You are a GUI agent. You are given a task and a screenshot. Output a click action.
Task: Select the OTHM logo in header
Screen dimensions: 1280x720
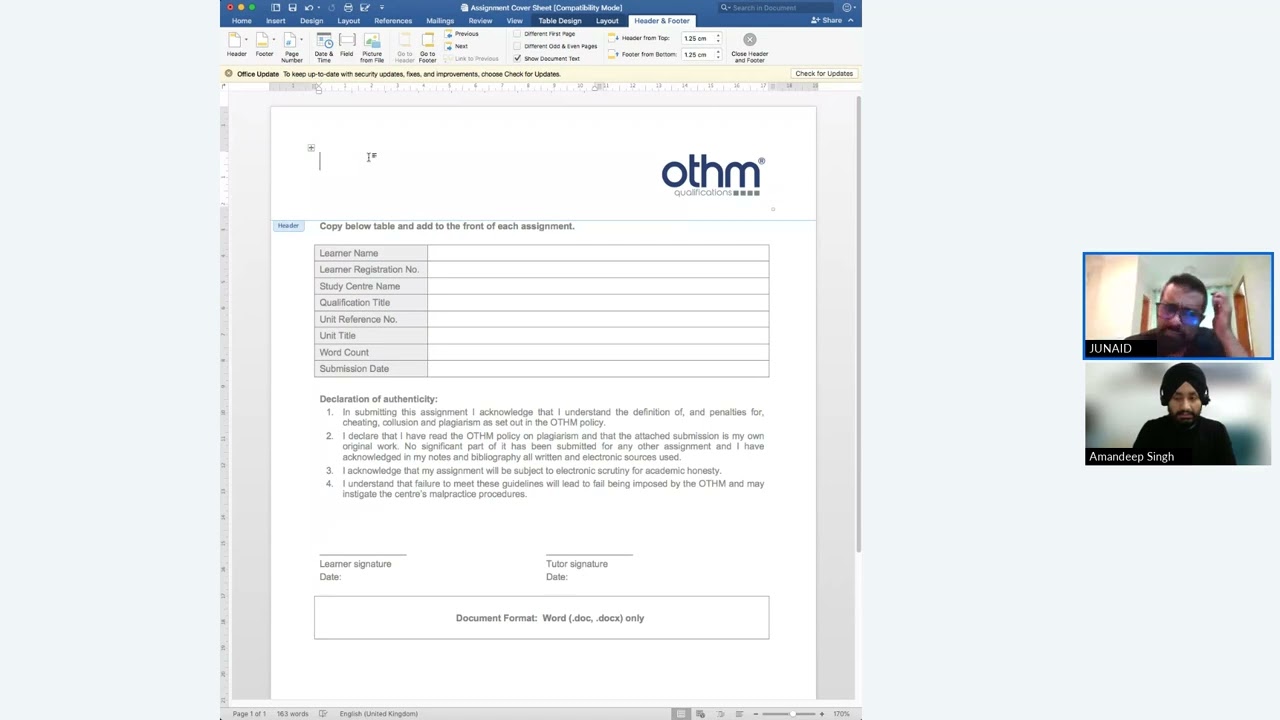(x=713, y=176)
